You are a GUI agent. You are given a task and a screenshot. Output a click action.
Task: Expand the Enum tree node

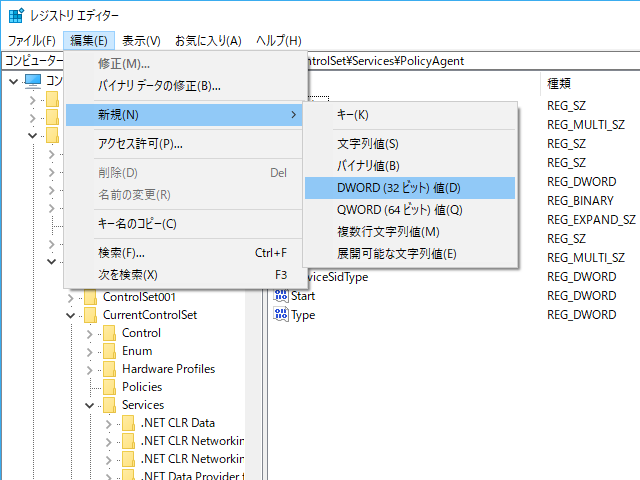[90, 352]
